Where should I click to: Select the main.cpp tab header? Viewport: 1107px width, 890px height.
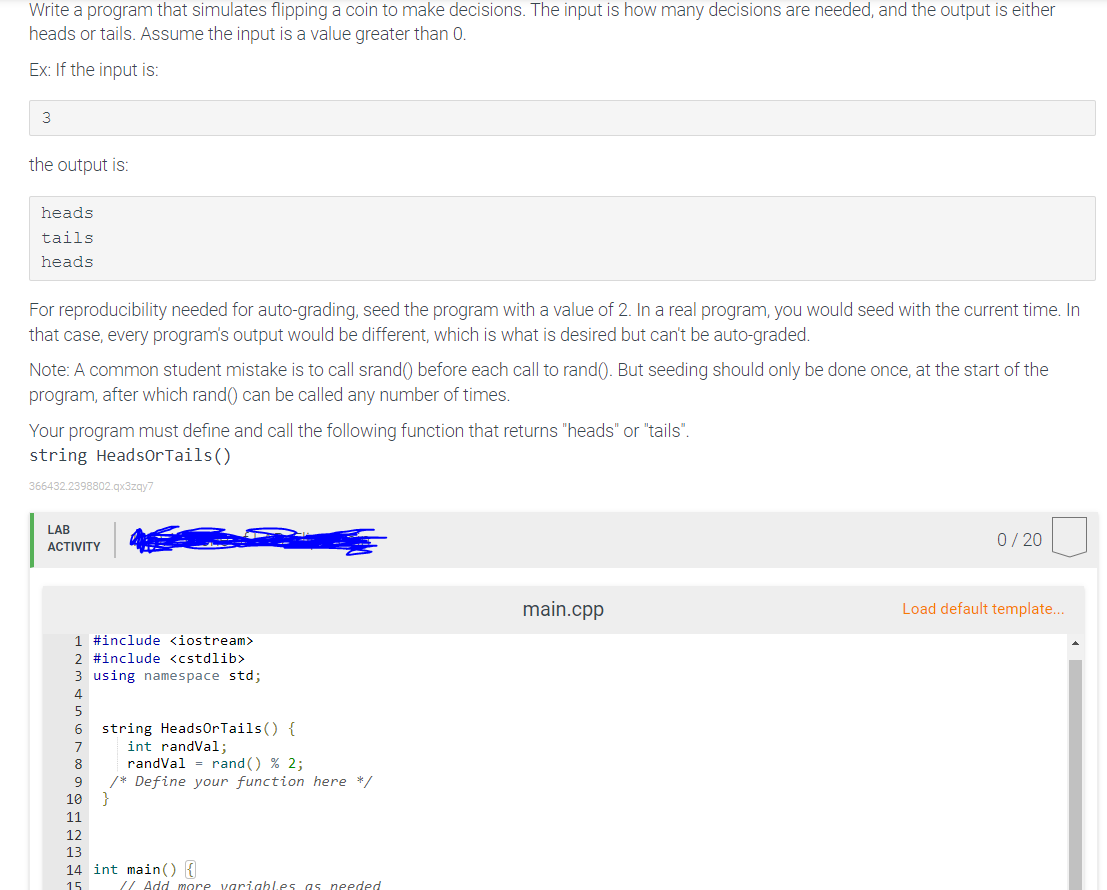coord(562,608)
